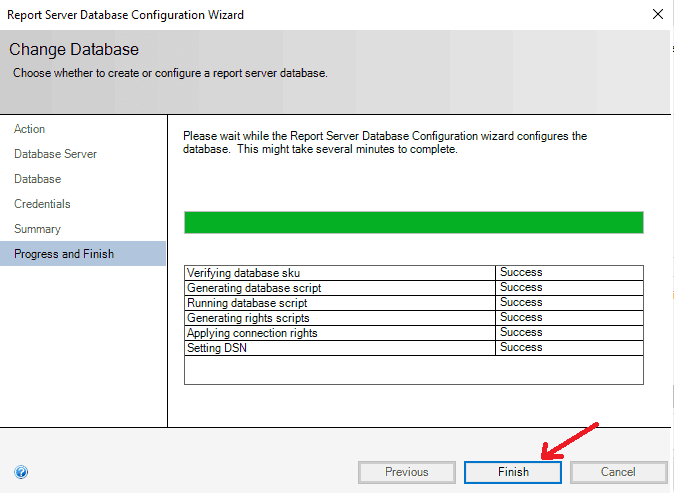Select the Action step in sidebar
This screenshot has width=674, height=493.
click(x=30, y=129)
